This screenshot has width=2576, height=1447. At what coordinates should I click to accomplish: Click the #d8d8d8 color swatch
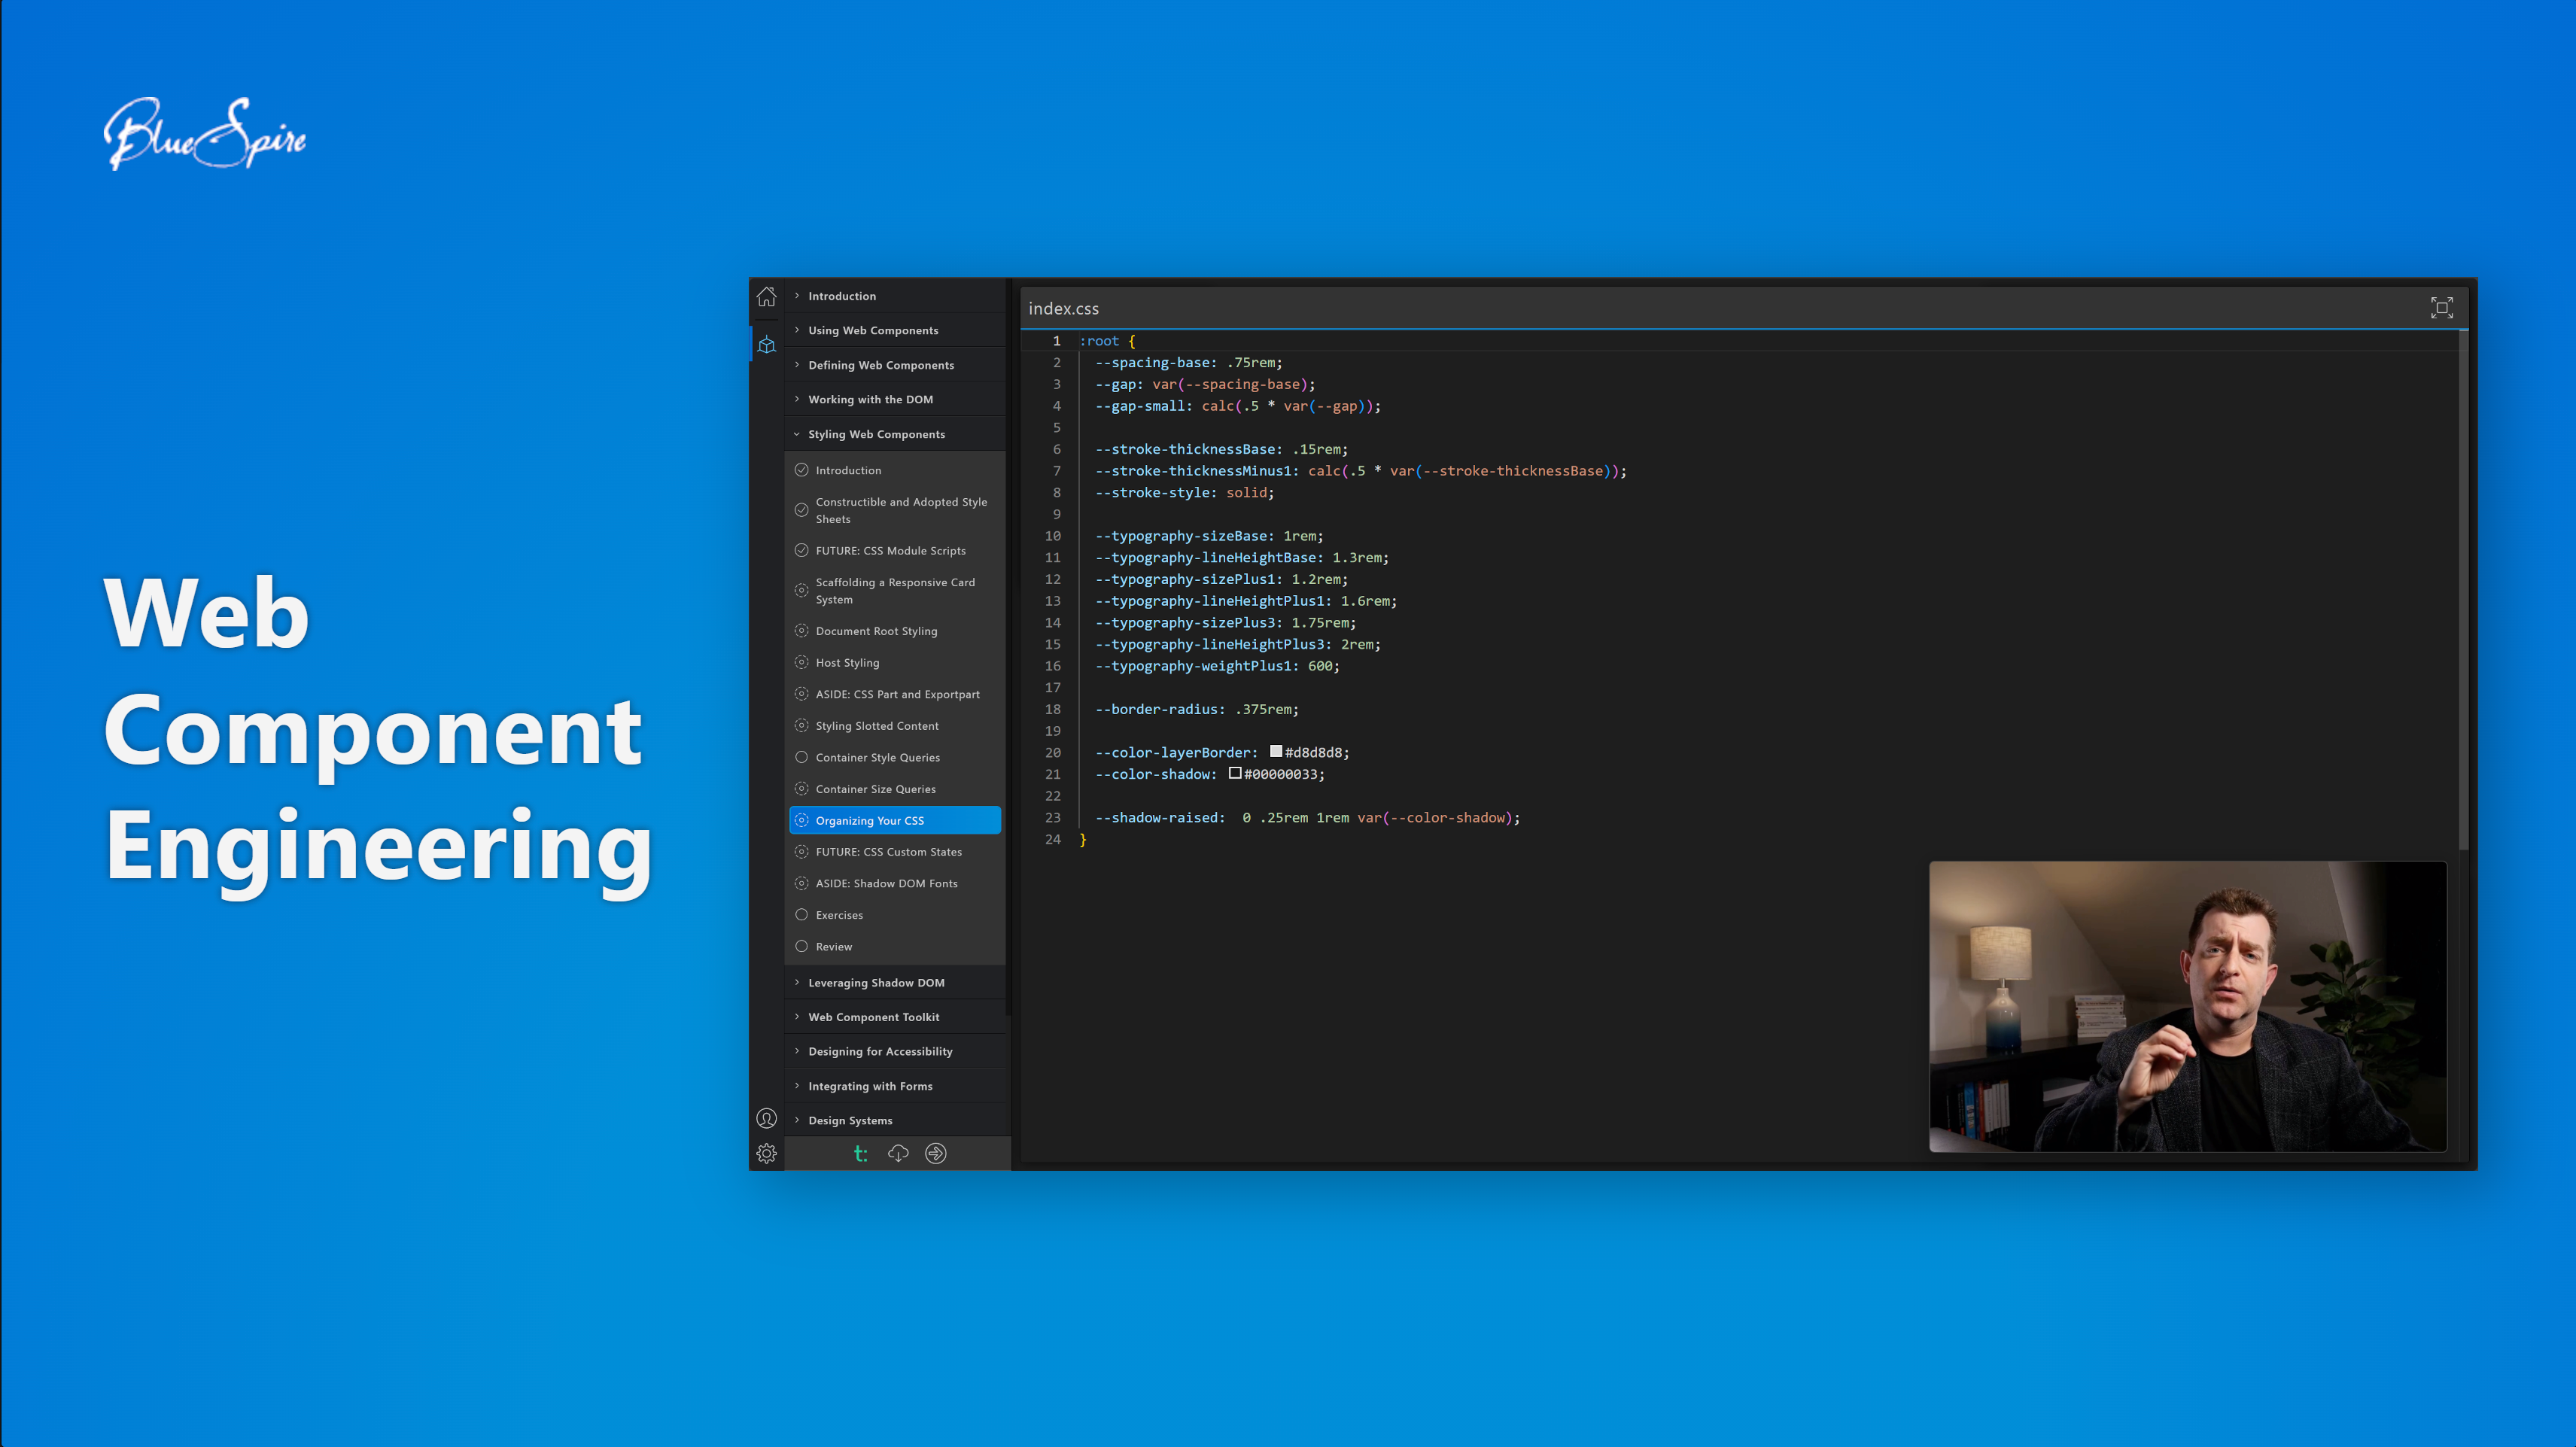pos(1276,752)
